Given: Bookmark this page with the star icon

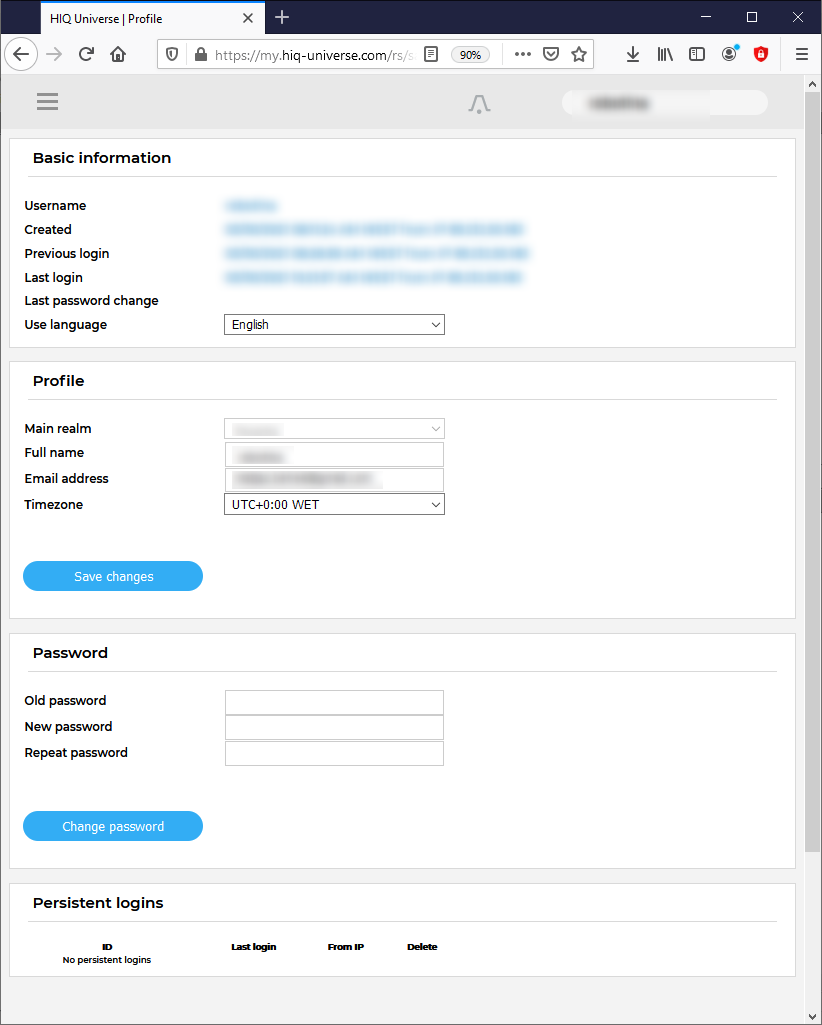Looking at the screenshot, I should [x=579, y=55].
